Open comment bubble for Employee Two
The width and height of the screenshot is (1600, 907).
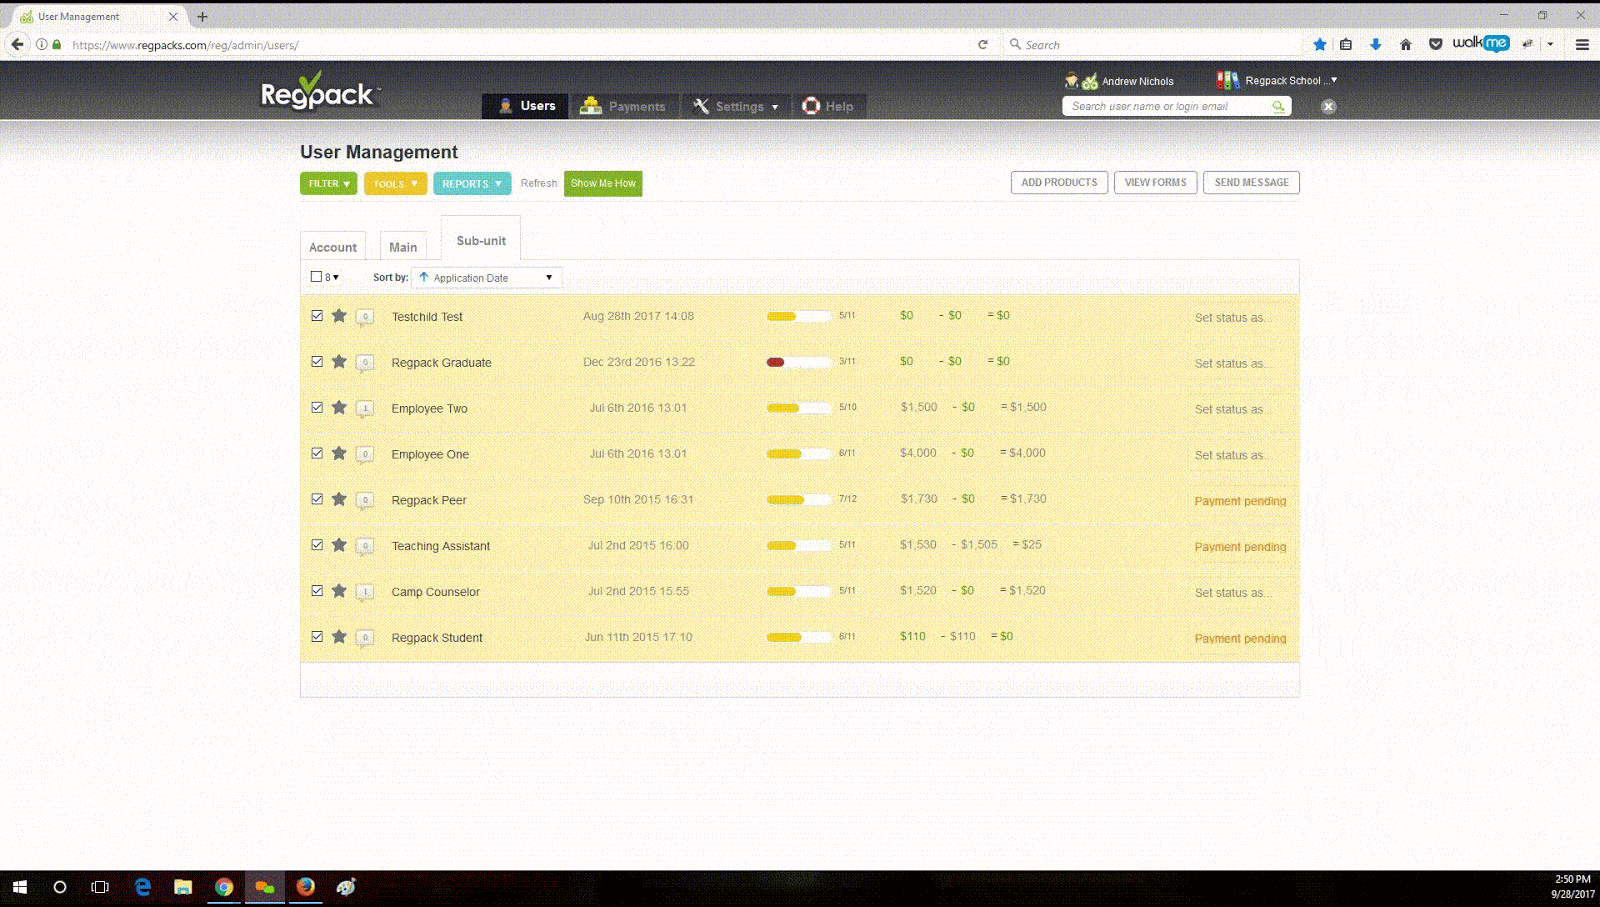point(365,408)
